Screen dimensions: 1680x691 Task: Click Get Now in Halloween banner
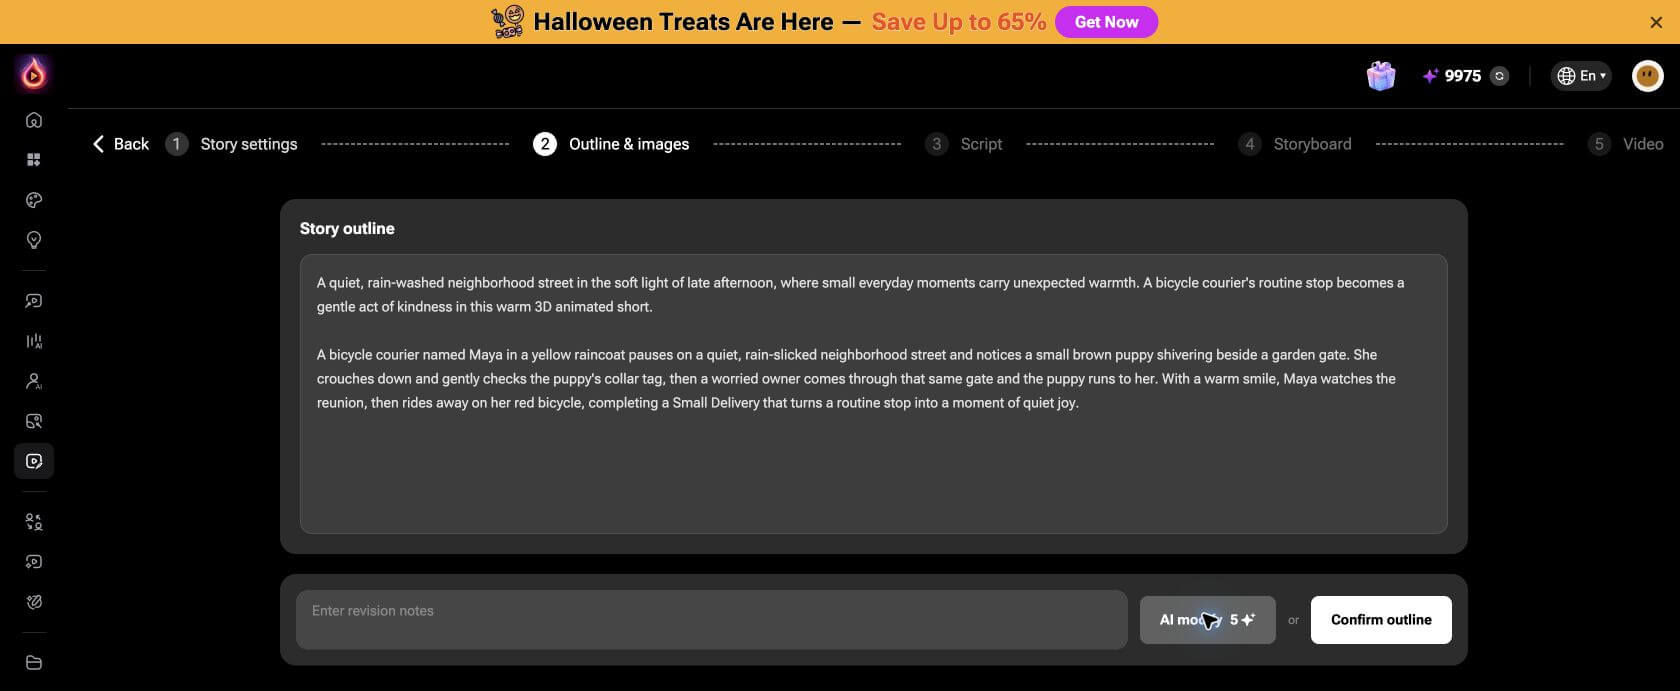[1106, 22]
